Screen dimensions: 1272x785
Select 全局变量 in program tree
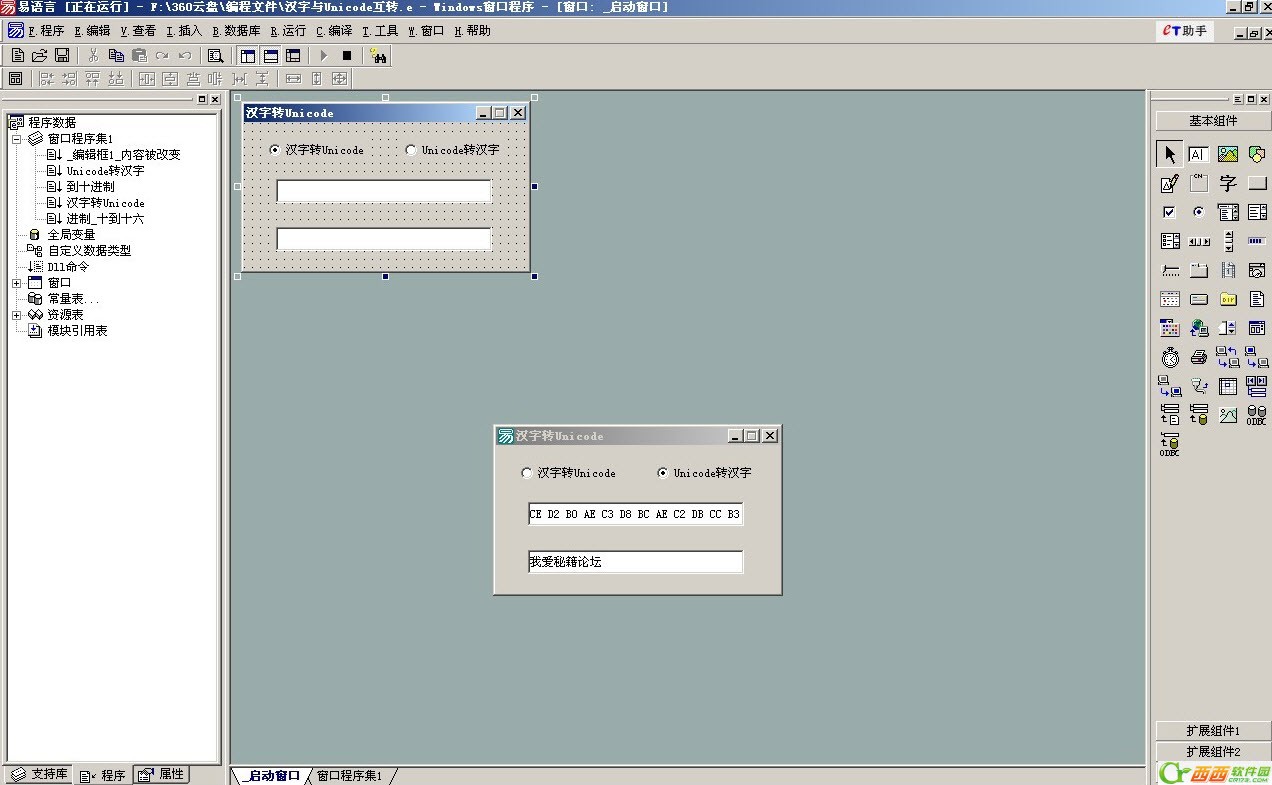[71, 235]
